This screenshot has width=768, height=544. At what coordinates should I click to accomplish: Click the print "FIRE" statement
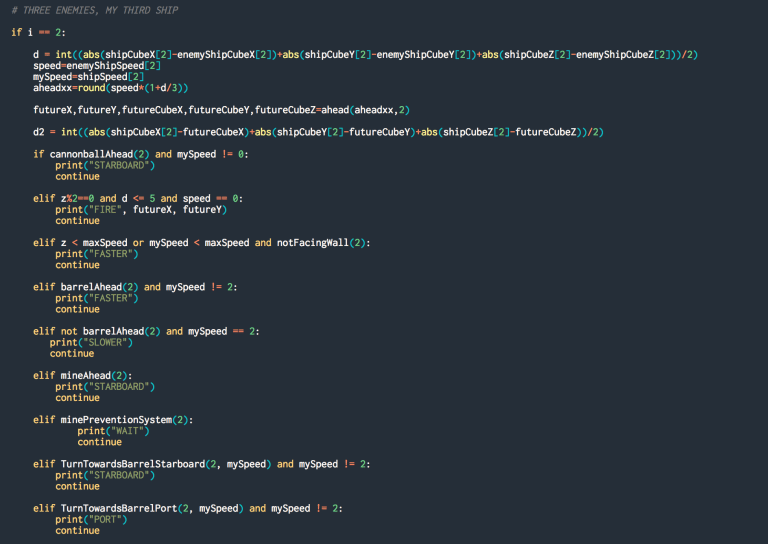(x=141, y=210)
